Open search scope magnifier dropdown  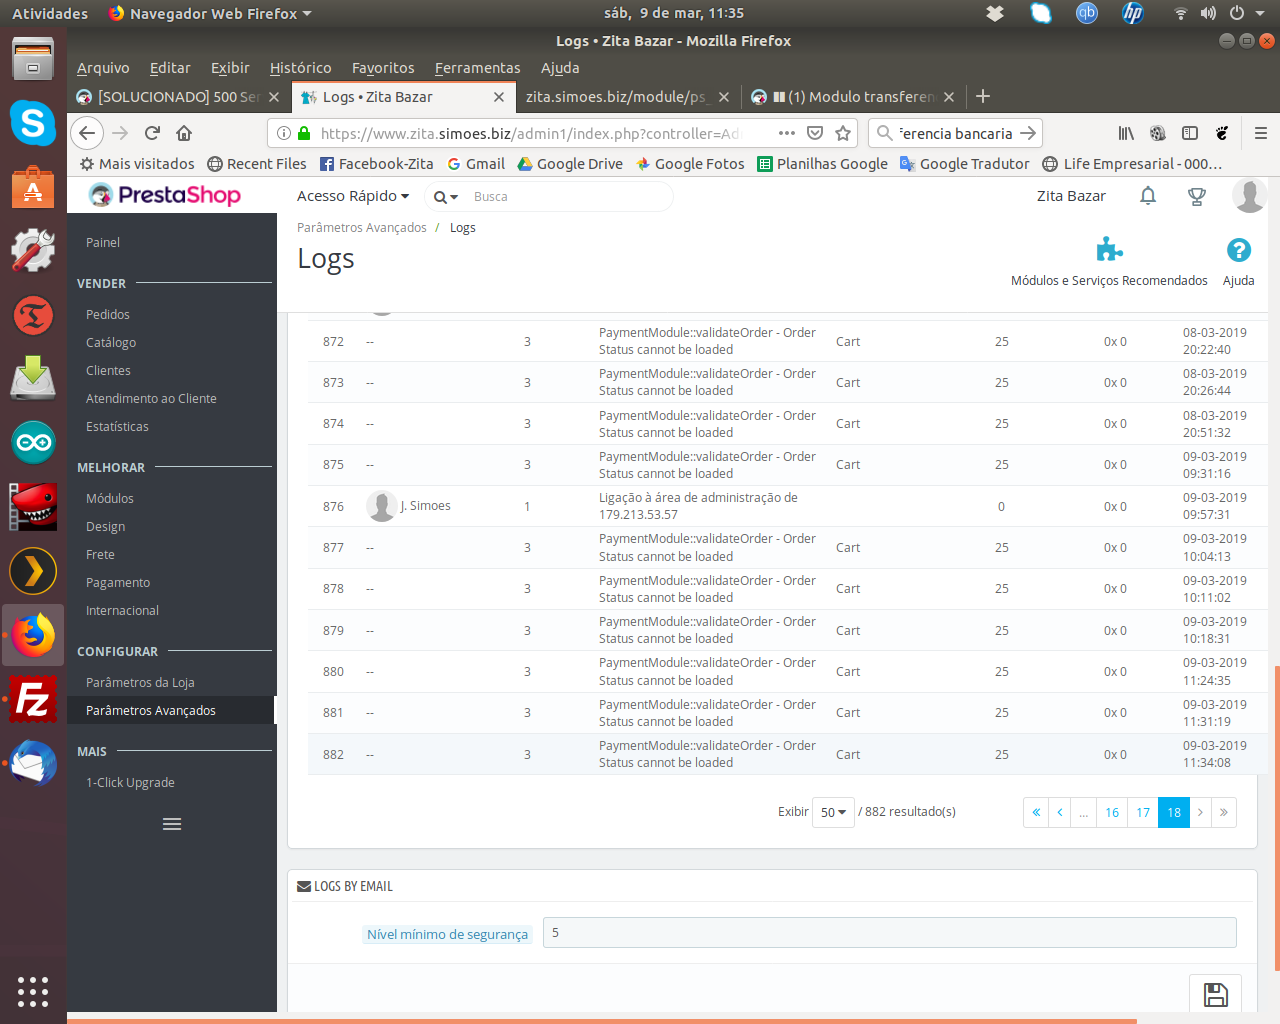(x=445, y=197)
